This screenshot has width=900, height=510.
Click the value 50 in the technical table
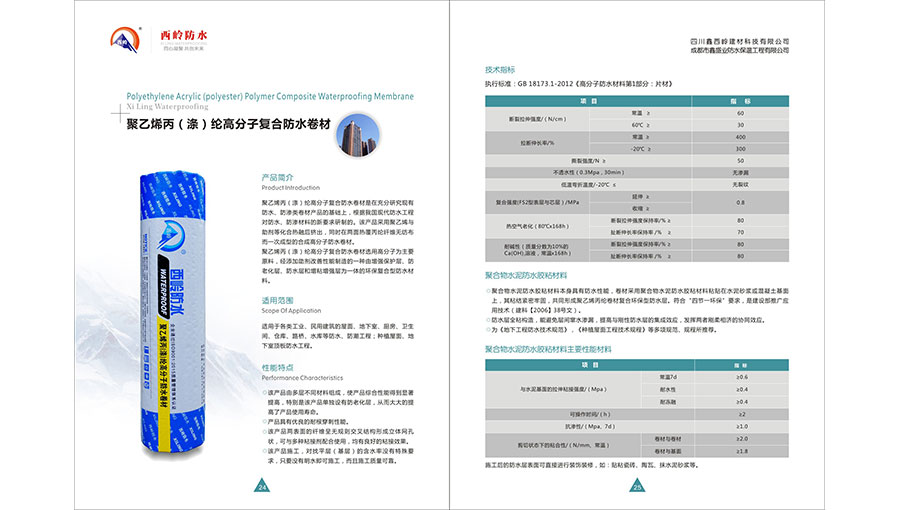[x=740, y=161]
